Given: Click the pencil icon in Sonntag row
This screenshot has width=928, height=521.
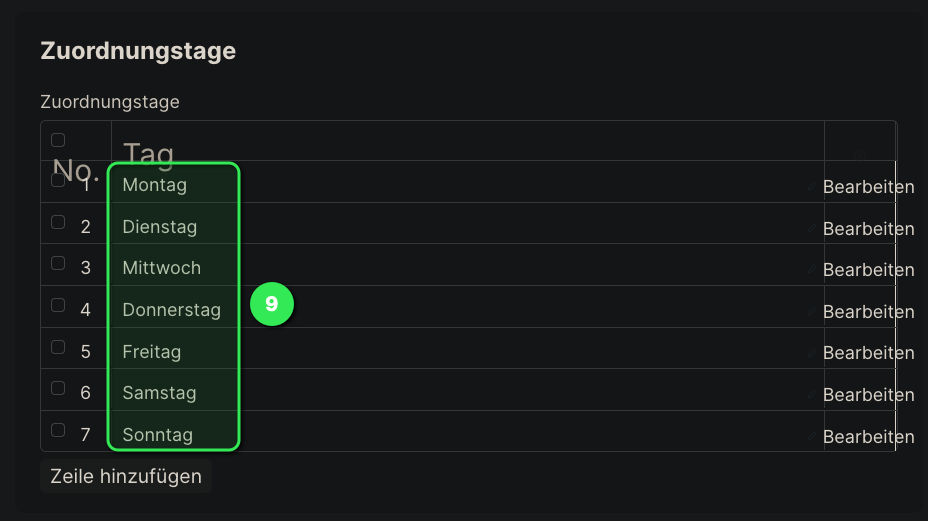Looking at the screenshot, I should [811, 437].
